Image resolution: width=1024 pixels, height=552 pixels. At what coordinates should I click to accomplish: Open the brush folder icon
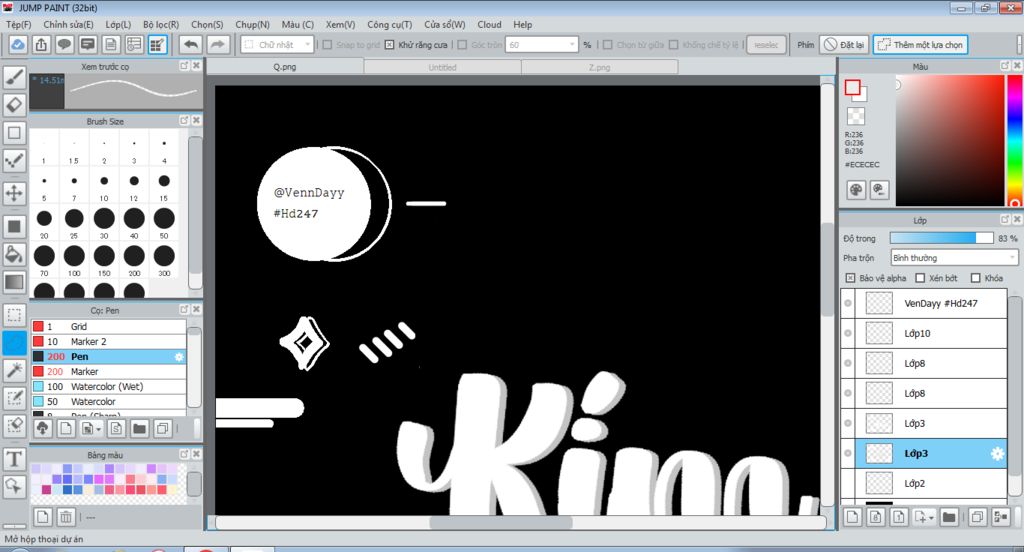(x=139, y=429)
